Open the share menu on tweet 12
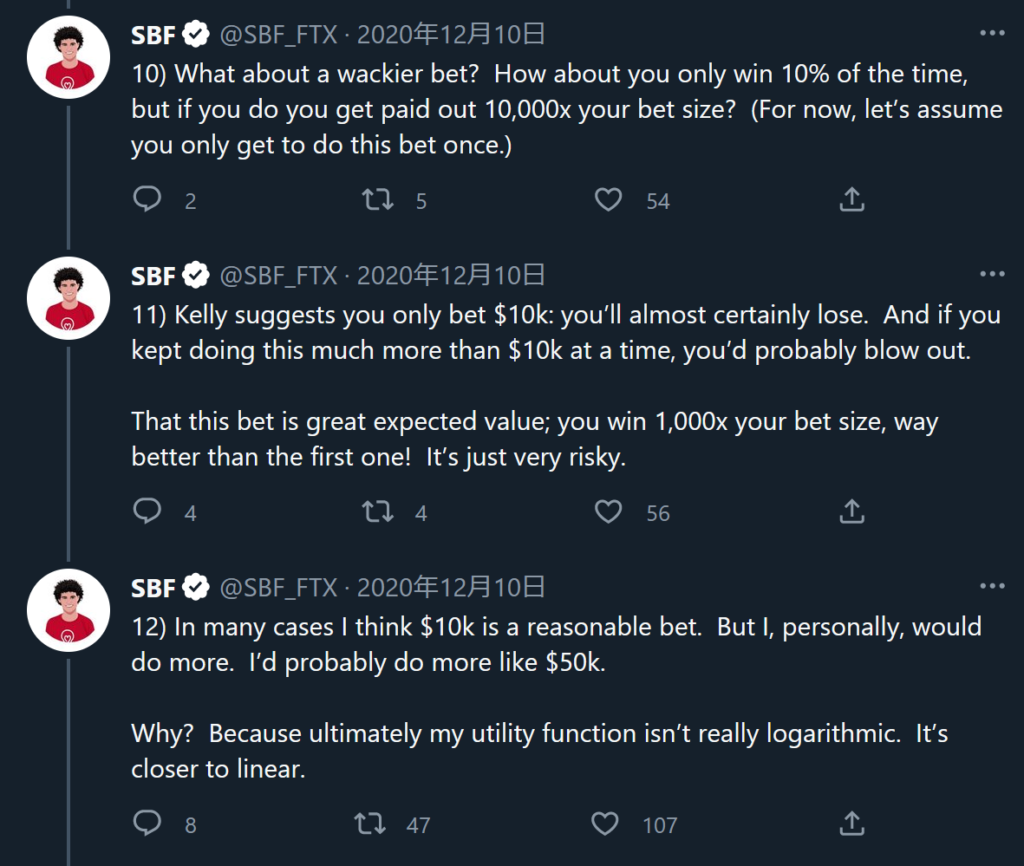 coord(851,825)
